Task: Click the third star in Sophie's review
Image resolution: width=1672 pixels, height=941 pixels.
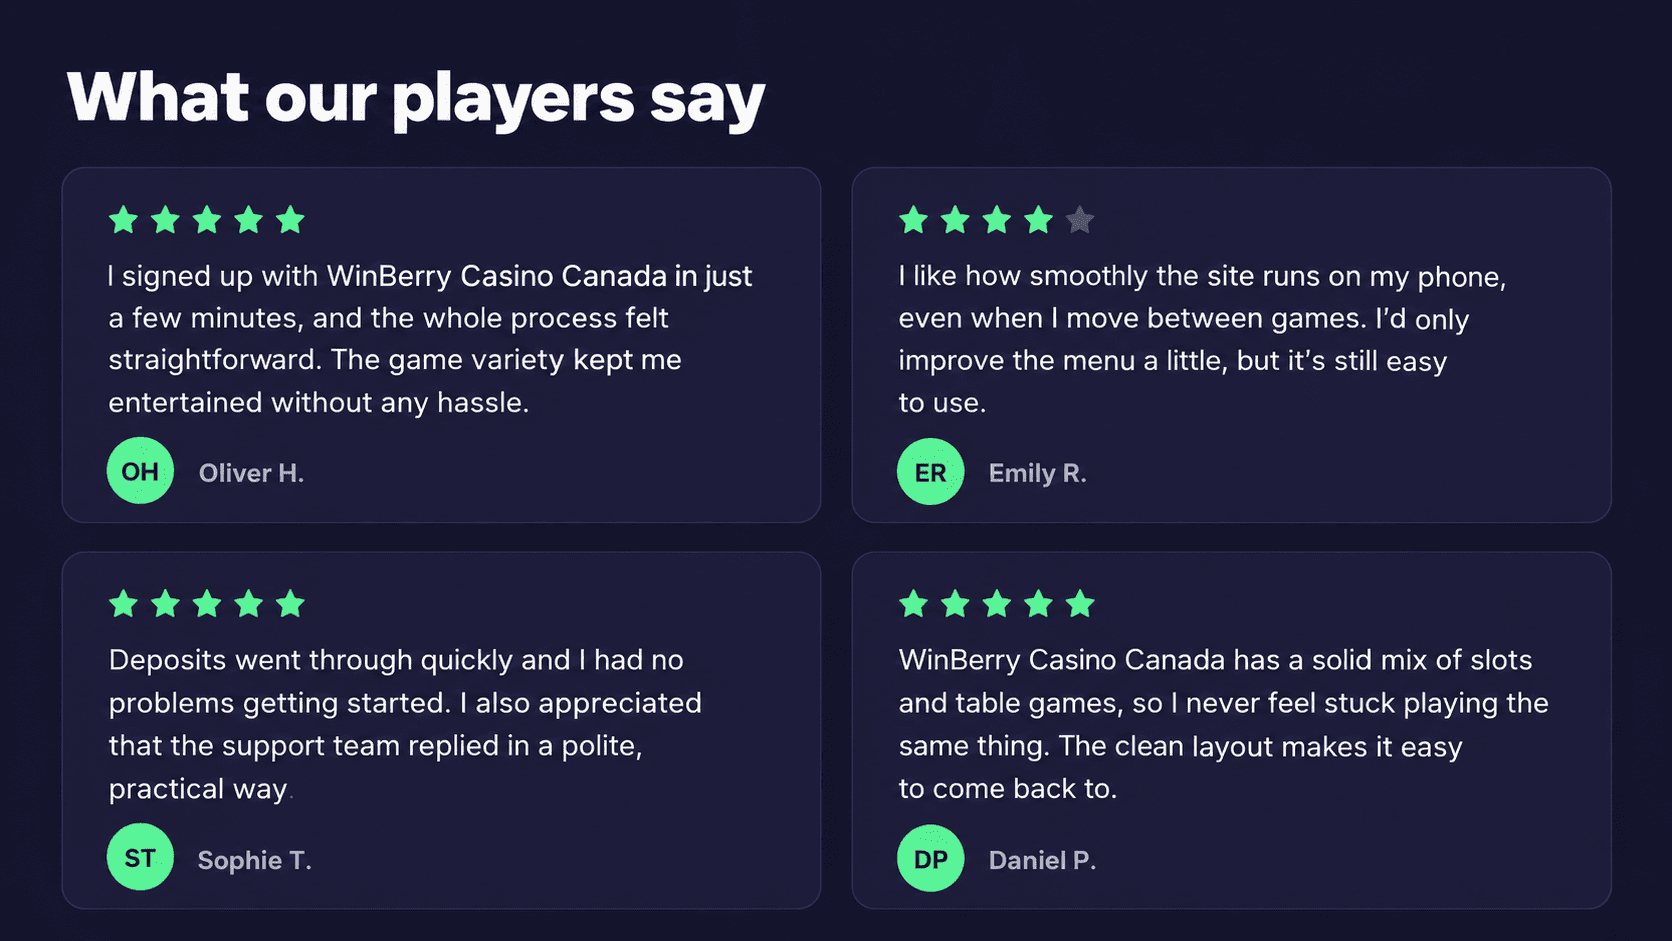Action: pos(207,603)
